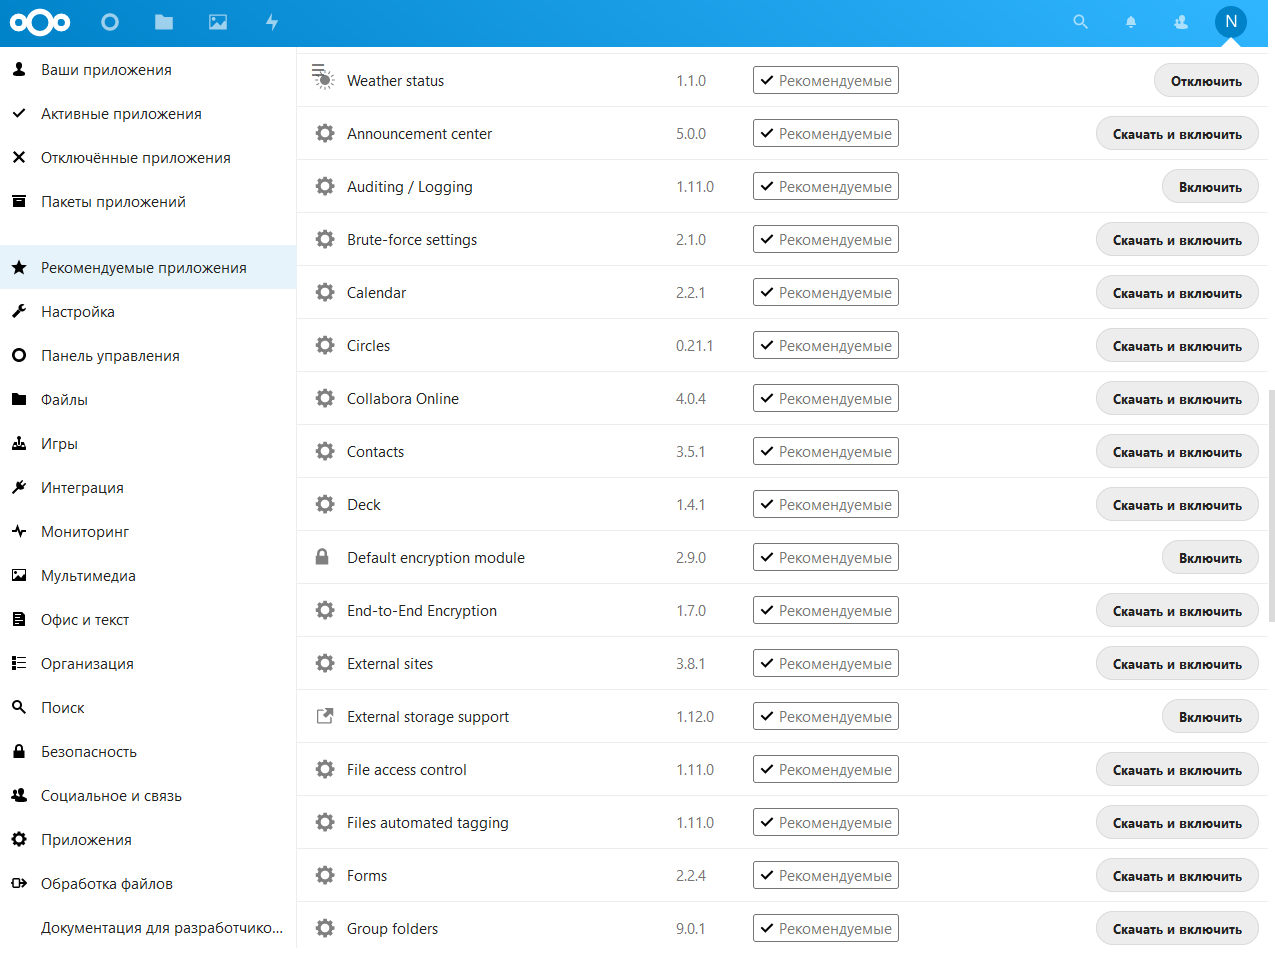Select Отключённые приложения in the sidebar

click(x=148, y=158)
